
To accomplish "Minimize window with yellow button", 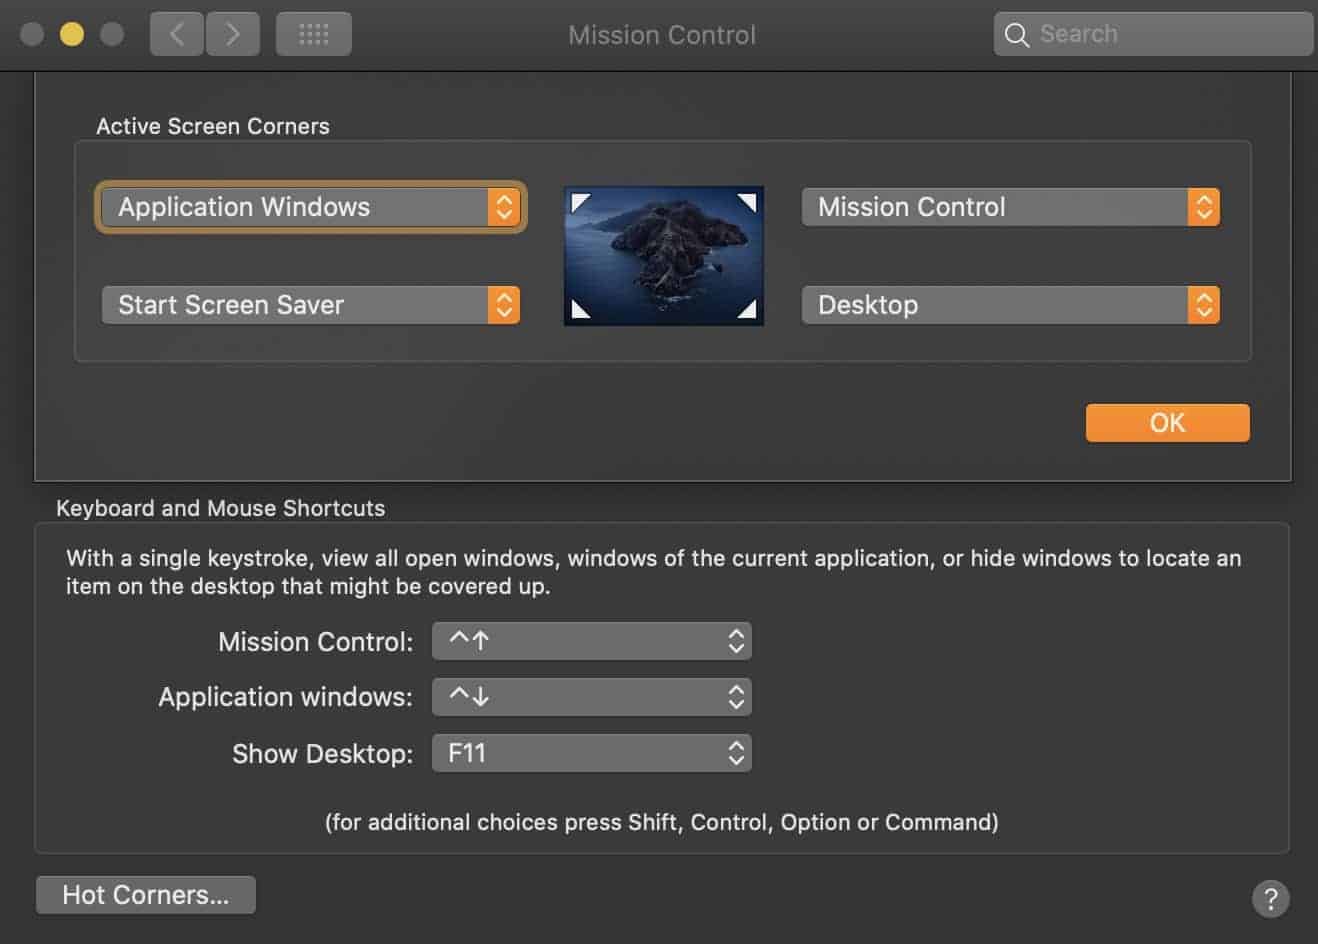I will point(72,34).
